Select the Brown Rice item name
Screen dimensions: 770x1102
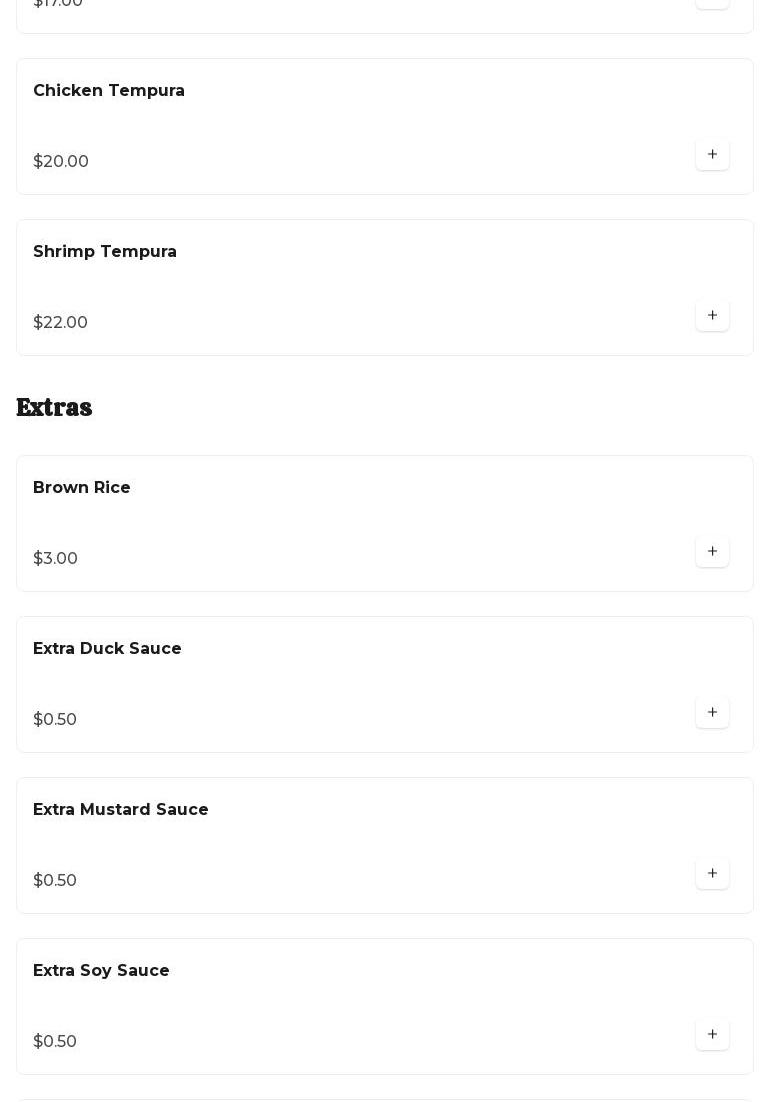82,488
